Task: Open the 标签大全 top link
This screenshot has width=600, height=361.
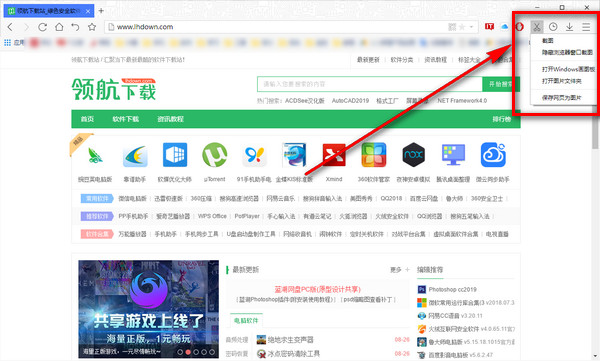Action: [x=469, y=60]
